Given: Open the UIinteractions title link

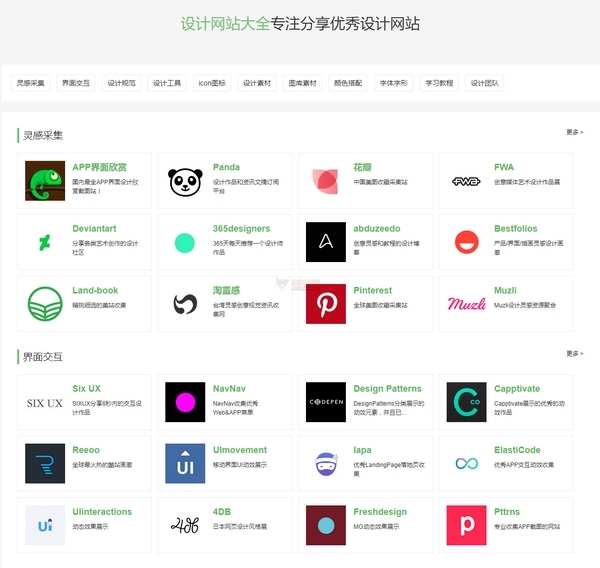Looking at the screenshot, I should click(x=102, y=512).
